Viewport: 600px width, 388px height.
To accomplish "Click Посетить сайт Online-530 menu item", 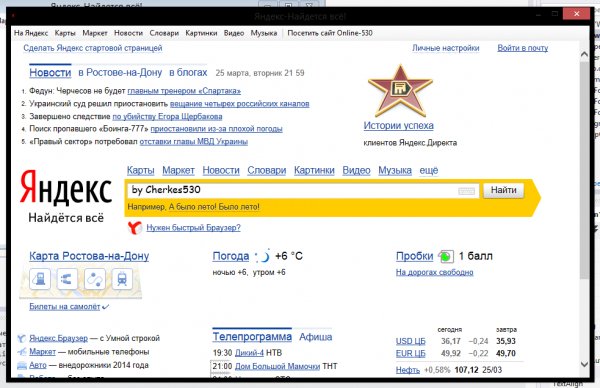I will (x=330, y=33).
